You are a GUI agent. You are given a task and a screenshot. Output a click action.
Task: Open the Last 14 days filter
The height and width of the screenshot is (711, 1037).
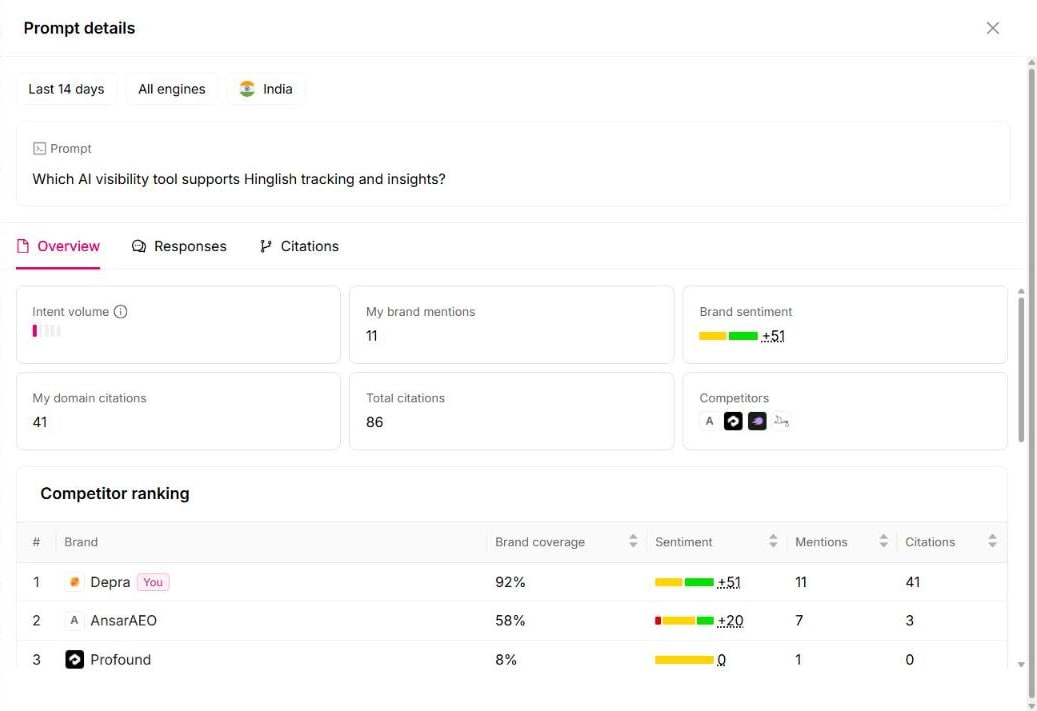click(66, 89)
